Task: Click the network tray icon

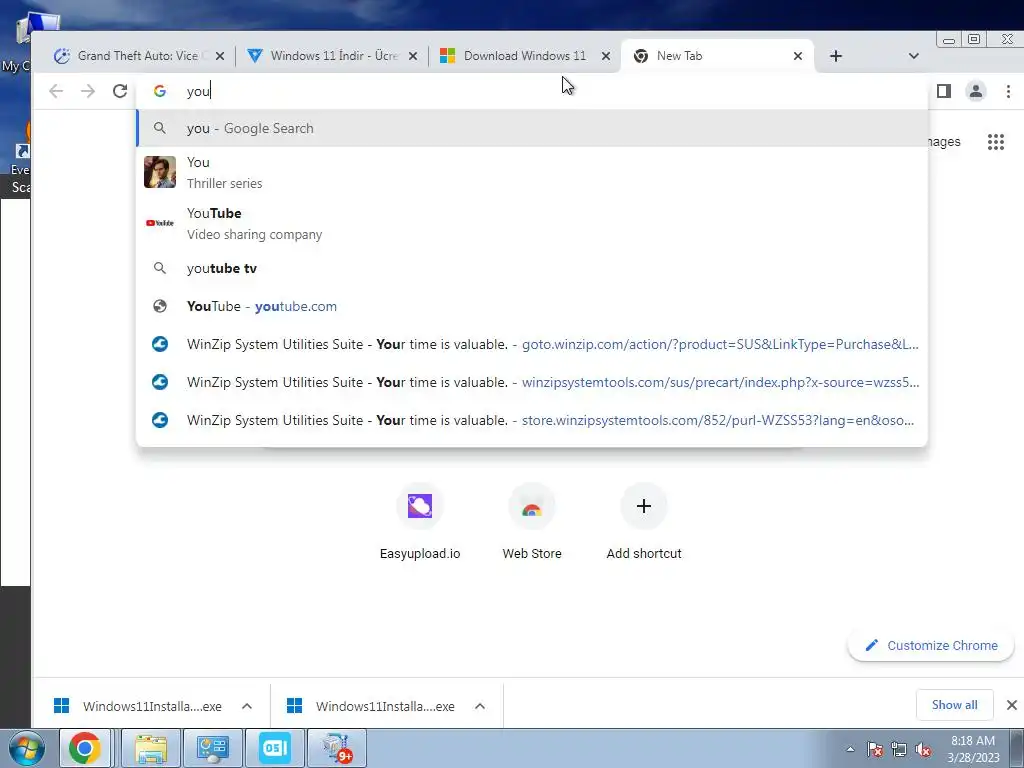Action: click(x=899, y=749)
